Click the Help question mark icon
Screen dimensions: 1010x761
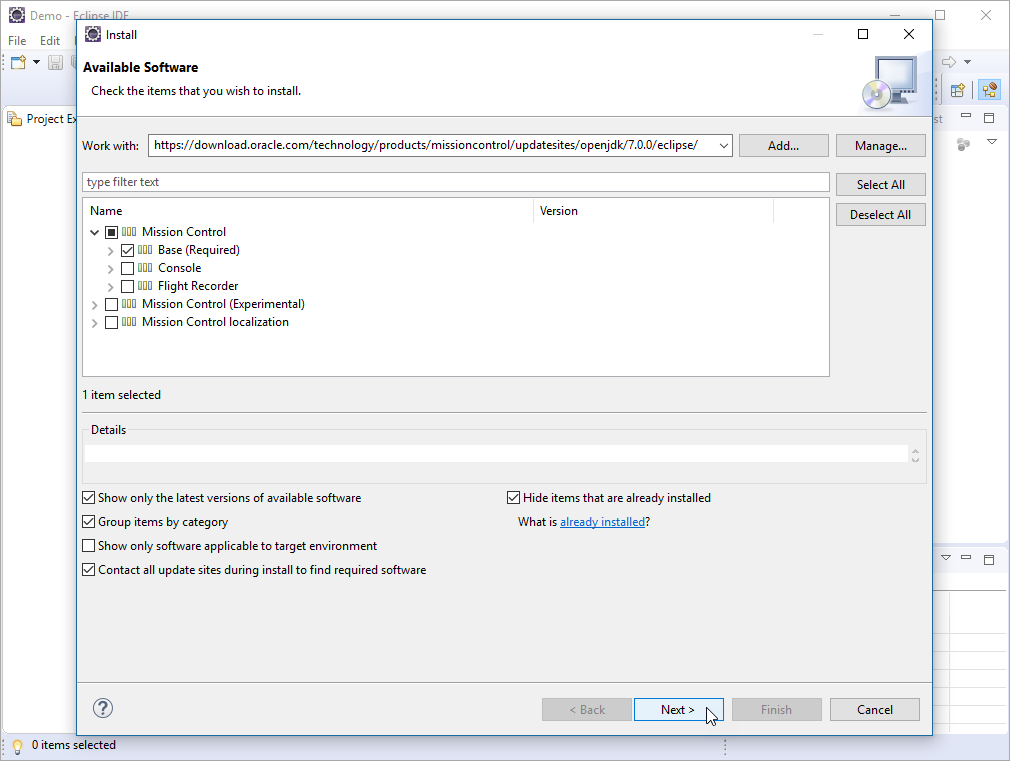click(x=103, y=708)
